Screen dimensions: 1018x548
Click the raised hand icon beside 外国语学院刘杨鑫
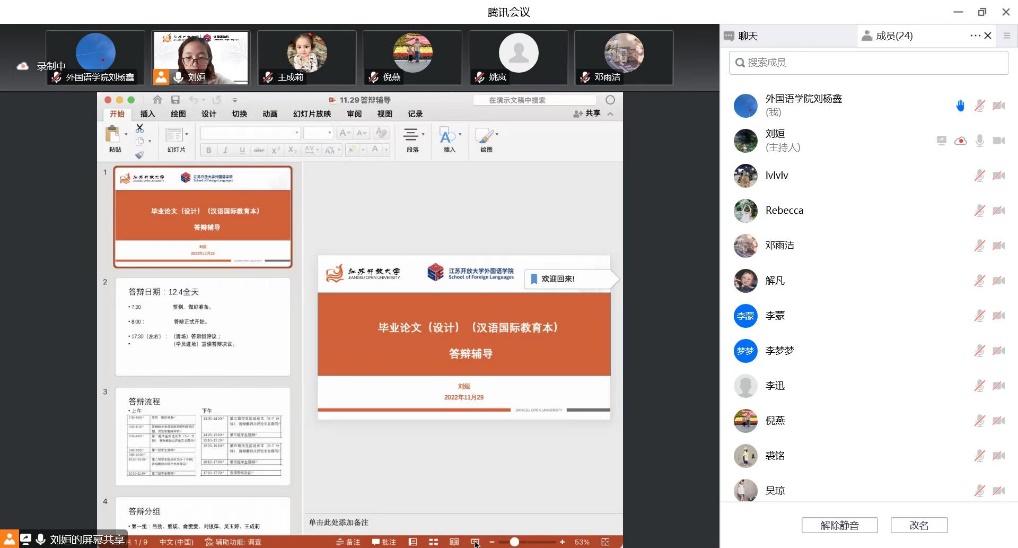(960, 105)
